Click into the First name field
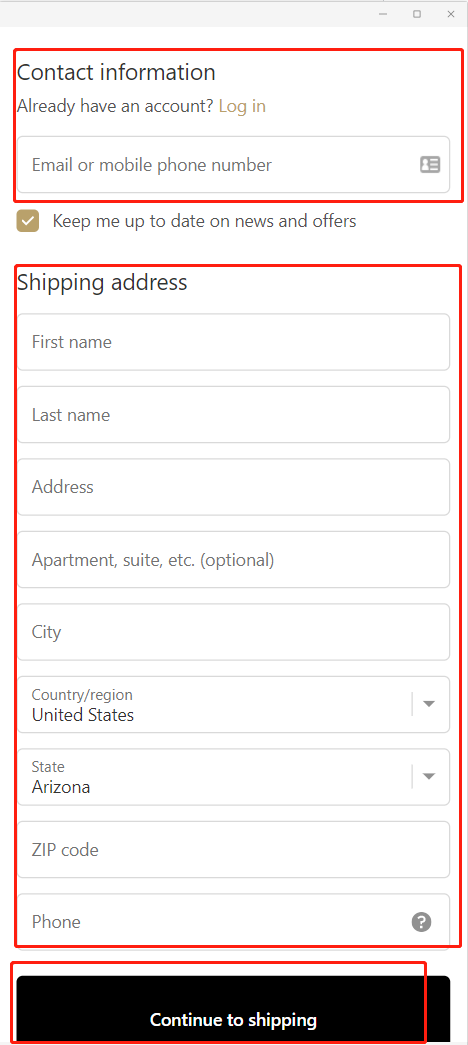 point(233,342)
